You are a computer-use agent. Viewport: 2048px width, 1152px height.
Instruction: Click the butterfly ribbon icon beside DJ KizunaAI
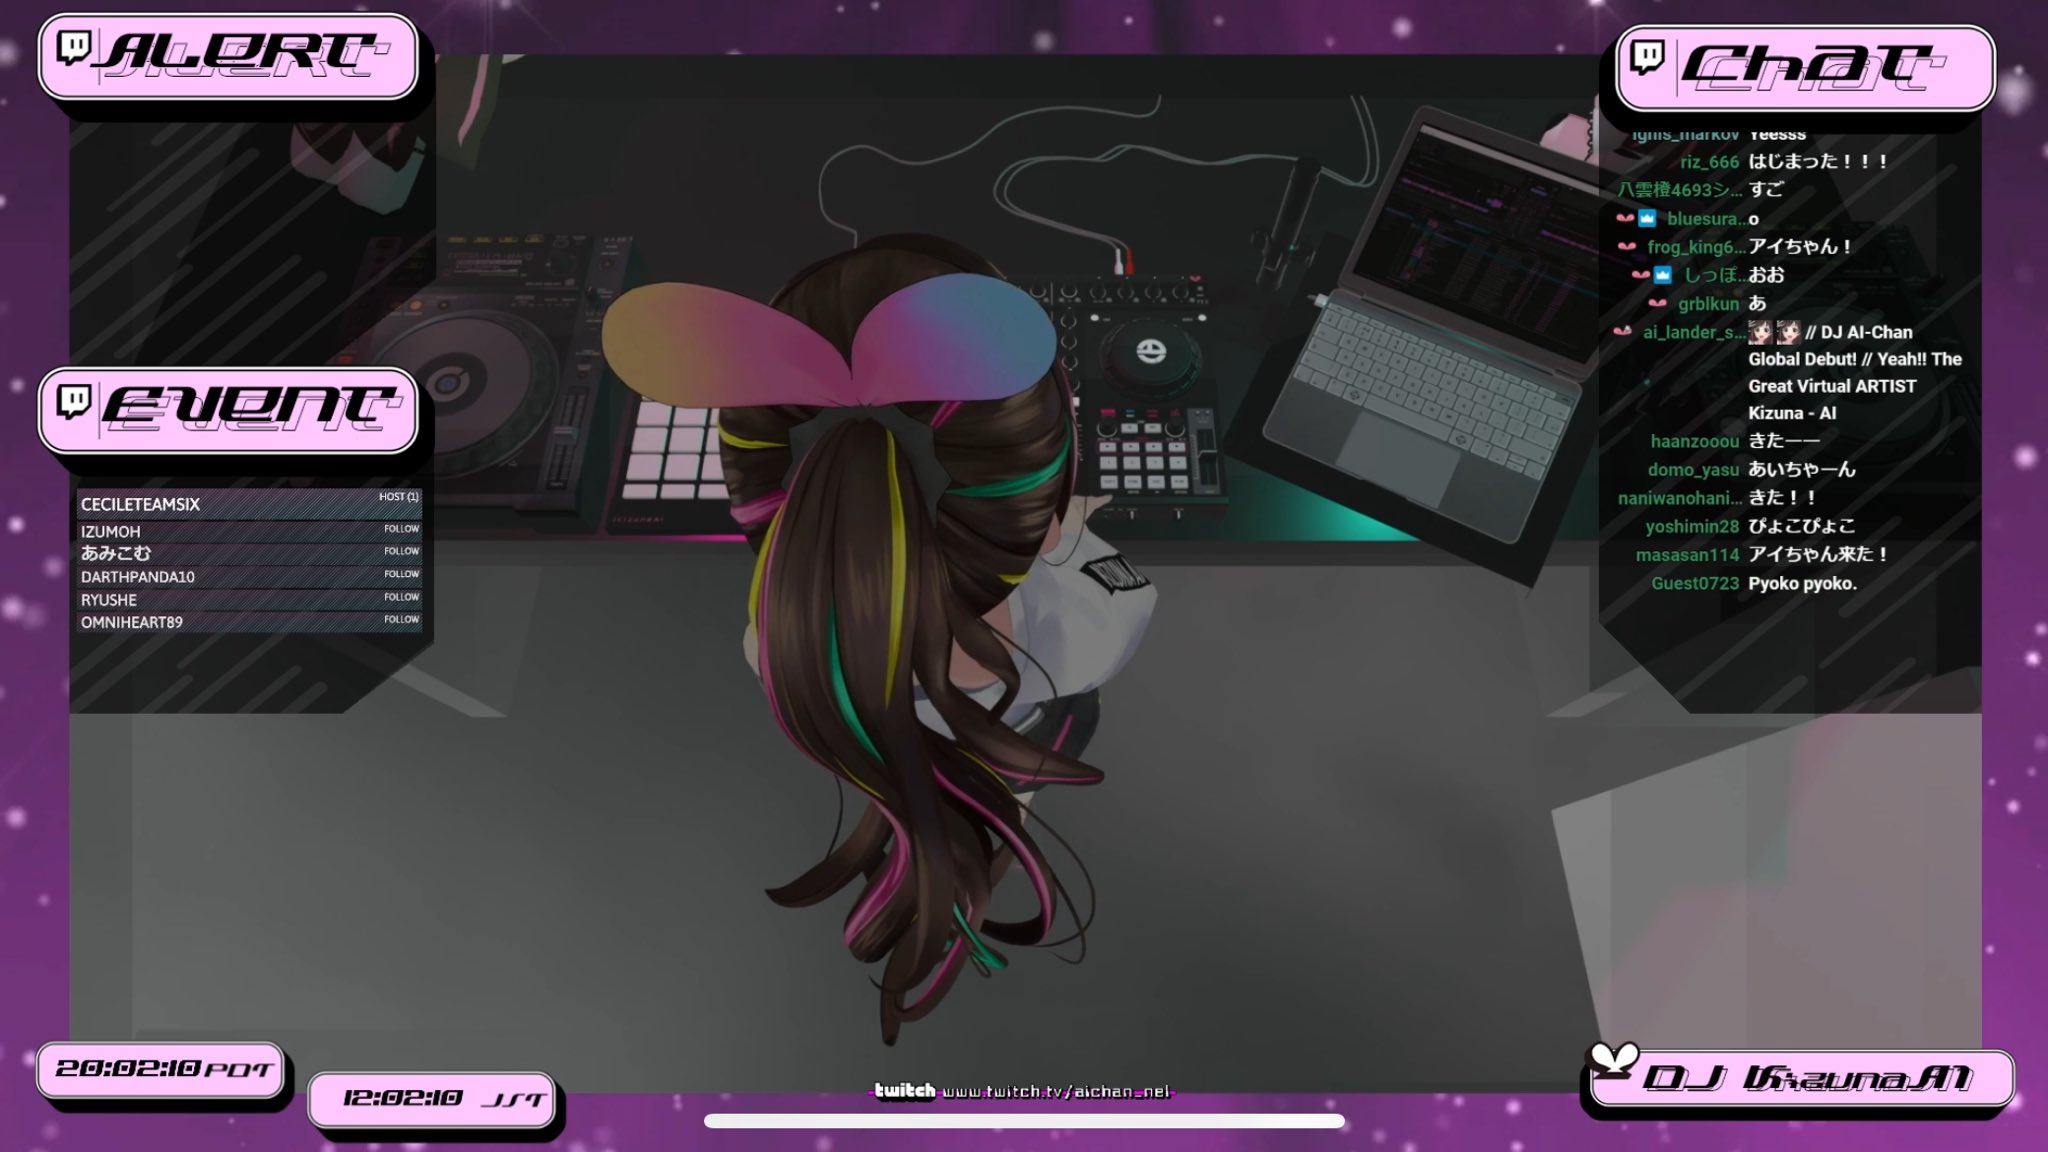(1614, 1060)
